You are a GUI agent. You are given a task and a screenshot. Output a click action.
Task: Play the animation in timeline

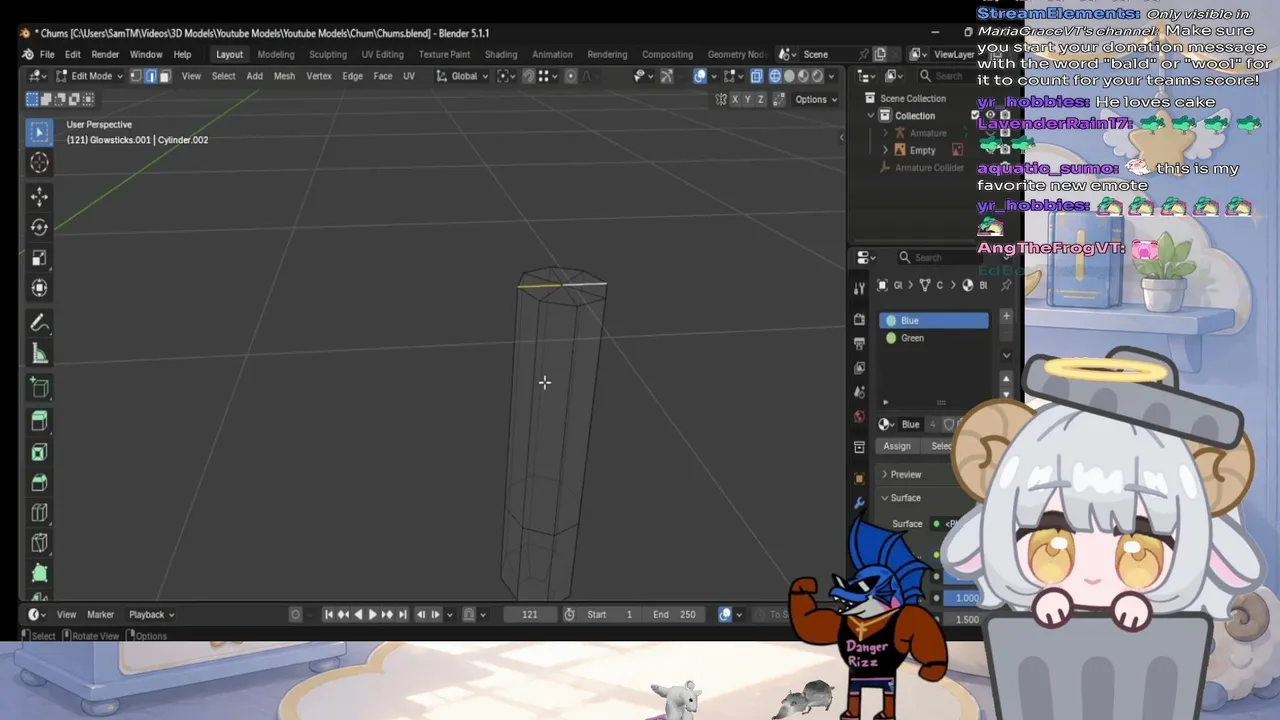point(372,614)
